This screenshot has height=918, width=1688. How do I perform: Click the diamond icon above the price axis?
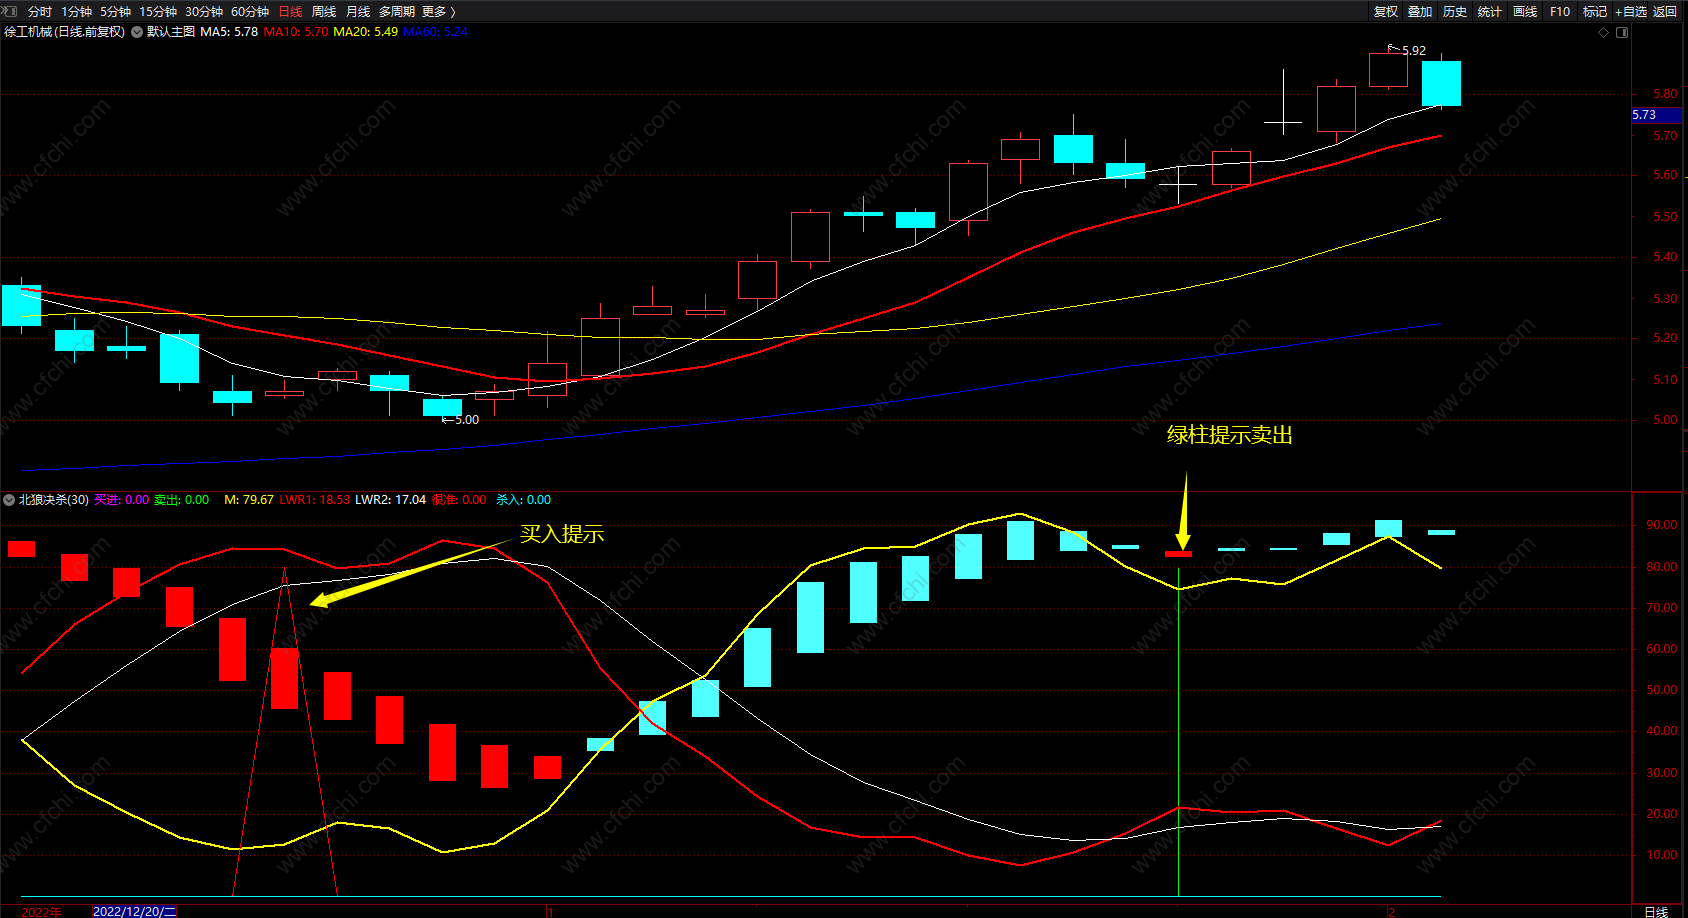[x=1604, y=33]
